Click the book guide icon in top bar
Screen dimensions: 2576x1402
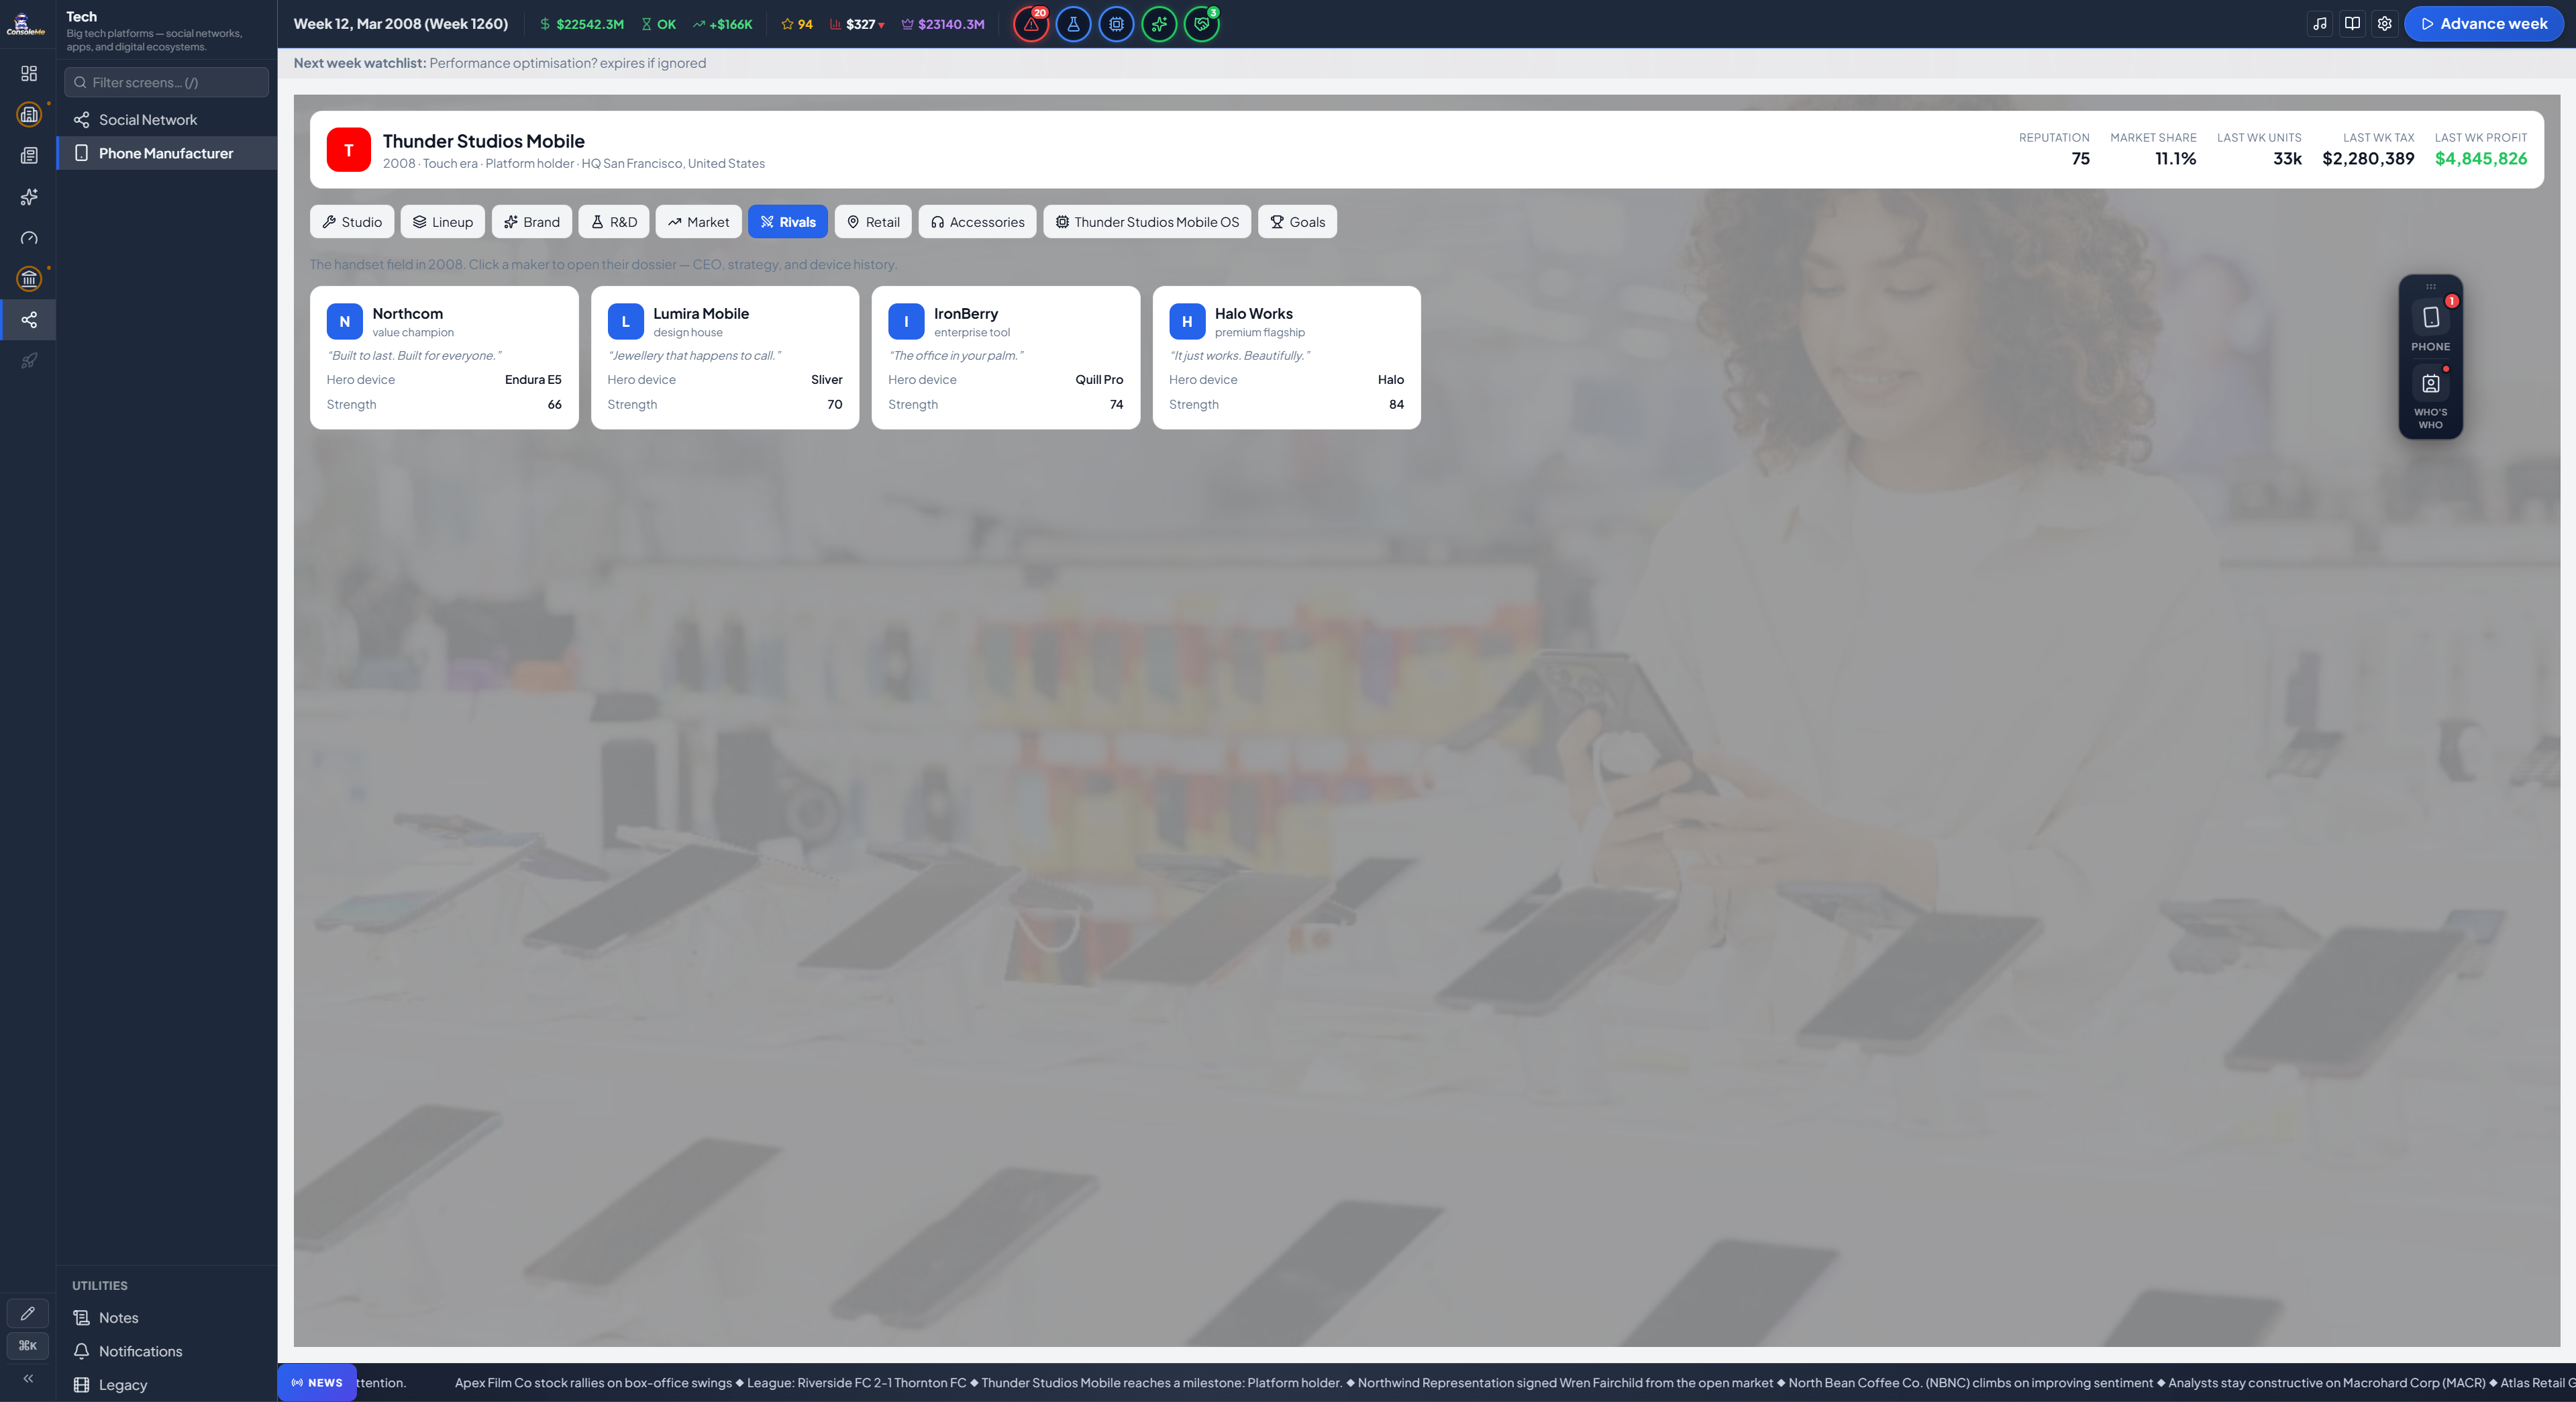pyautogui.click(x=2353, y=24)
